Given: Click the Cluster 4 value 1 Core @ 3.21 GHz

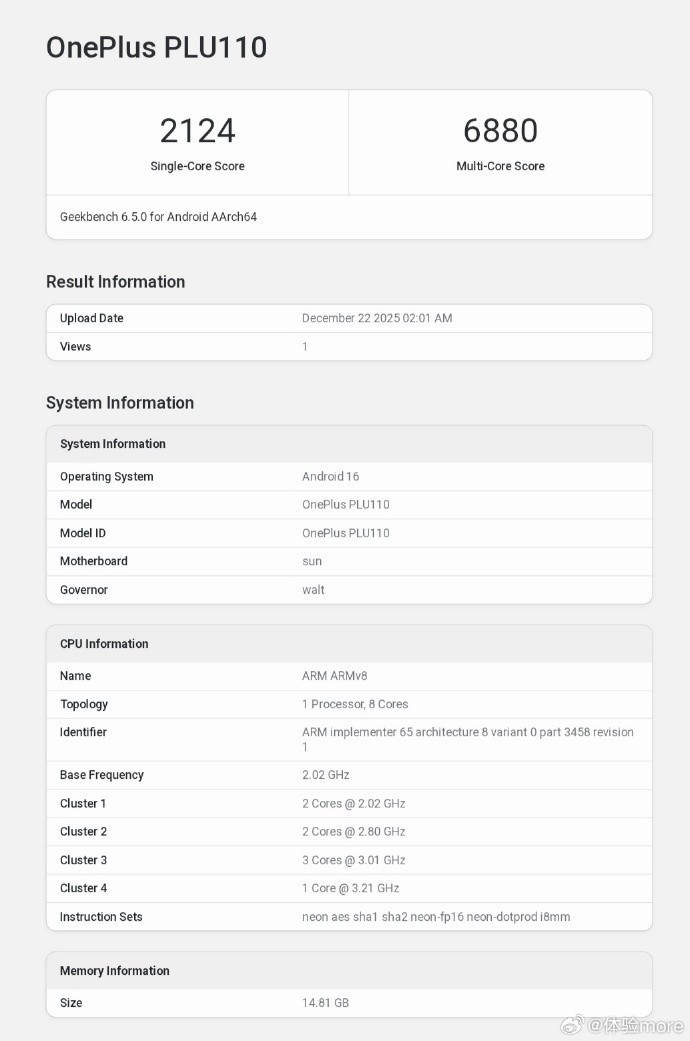Looking at the screenshot, I should coord(350,888).
